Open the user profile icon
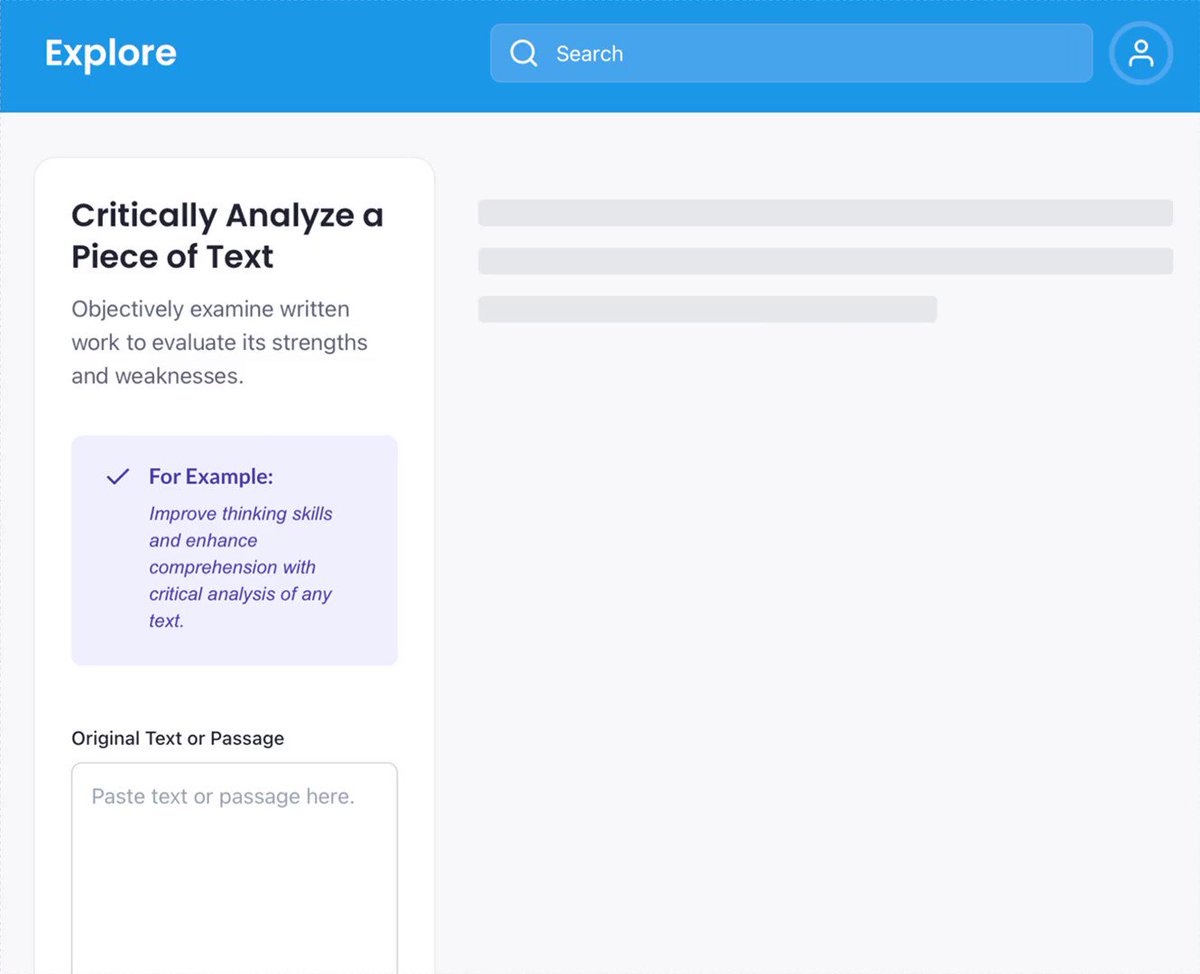1200x974 pixels. 1141,53
